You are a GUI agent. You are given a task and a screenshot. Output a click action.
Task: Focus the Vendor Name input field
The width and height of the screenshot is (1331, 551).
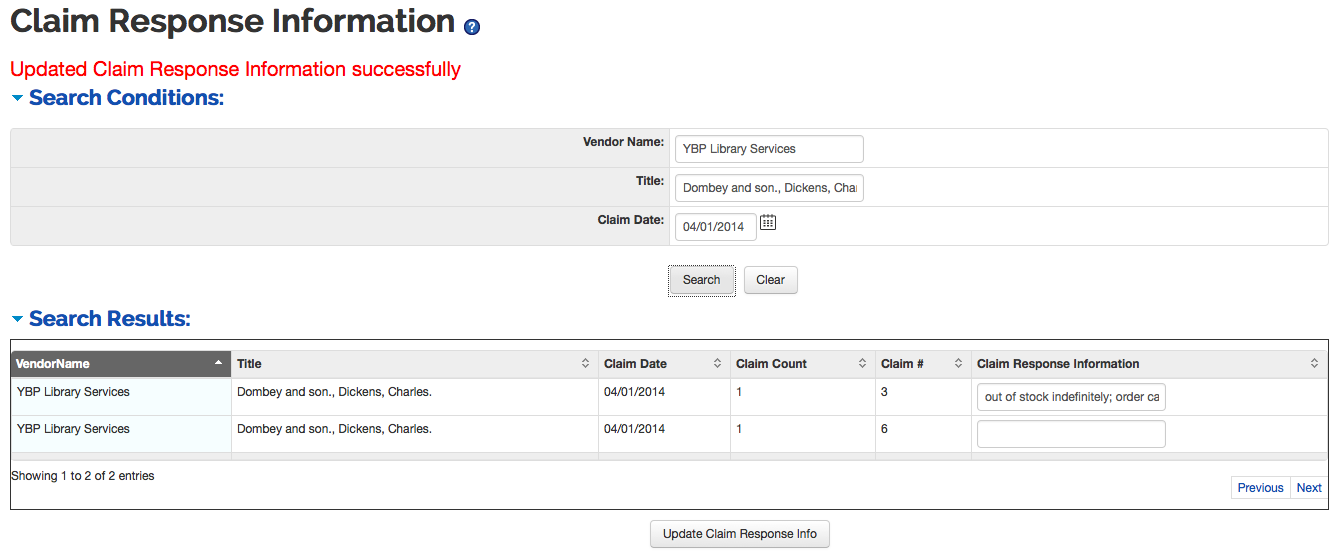coord(768,149)
